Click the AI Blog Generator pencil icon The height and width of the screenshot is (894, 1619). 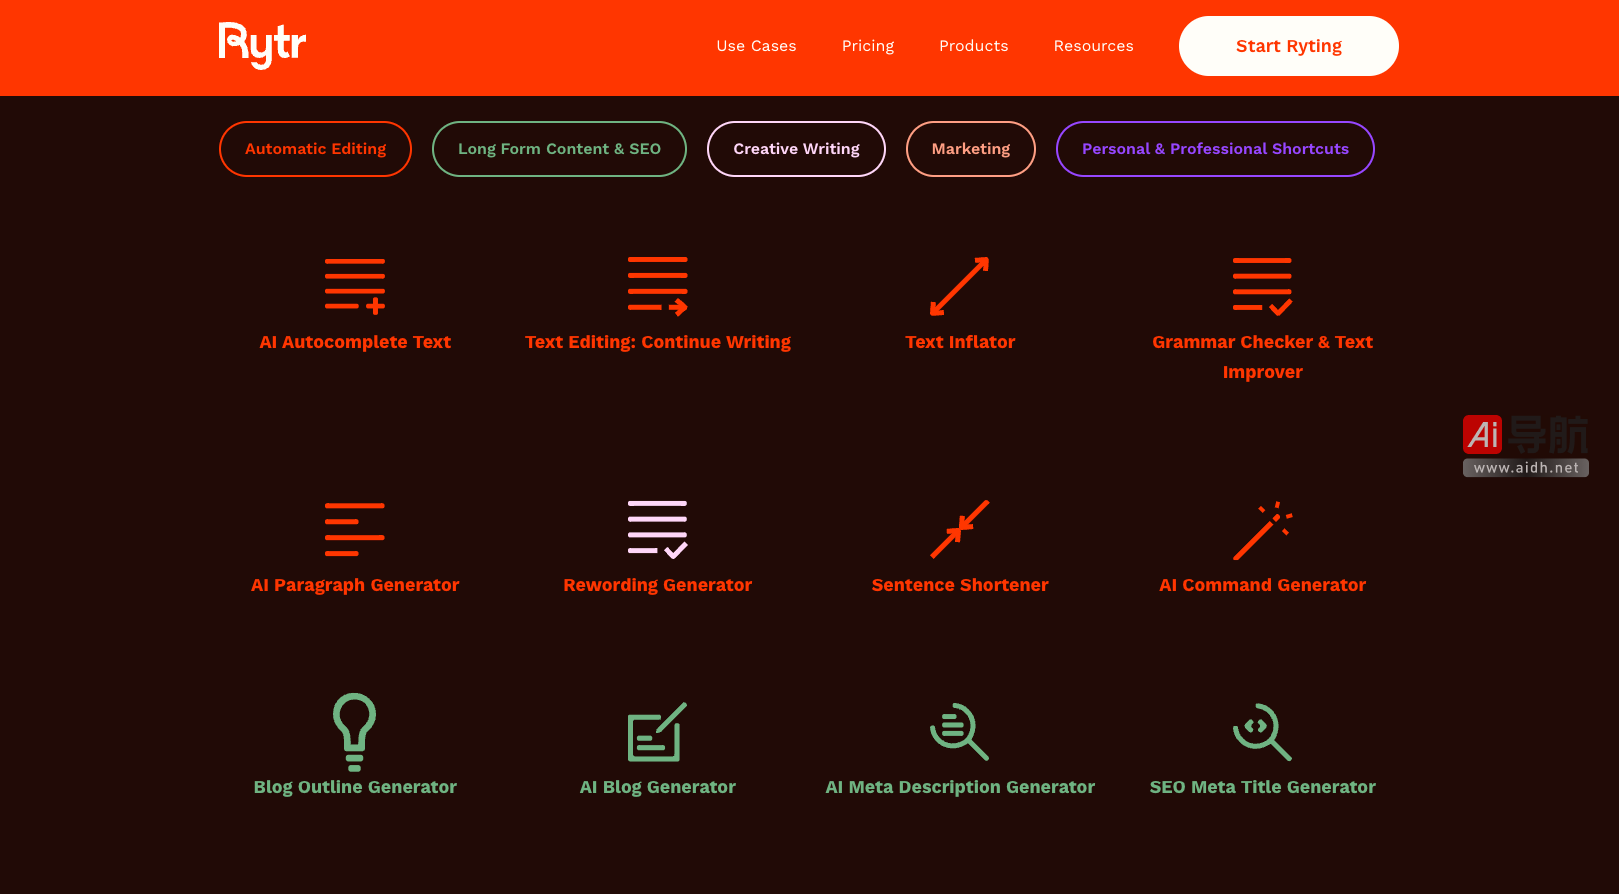(x=657, y=732)
